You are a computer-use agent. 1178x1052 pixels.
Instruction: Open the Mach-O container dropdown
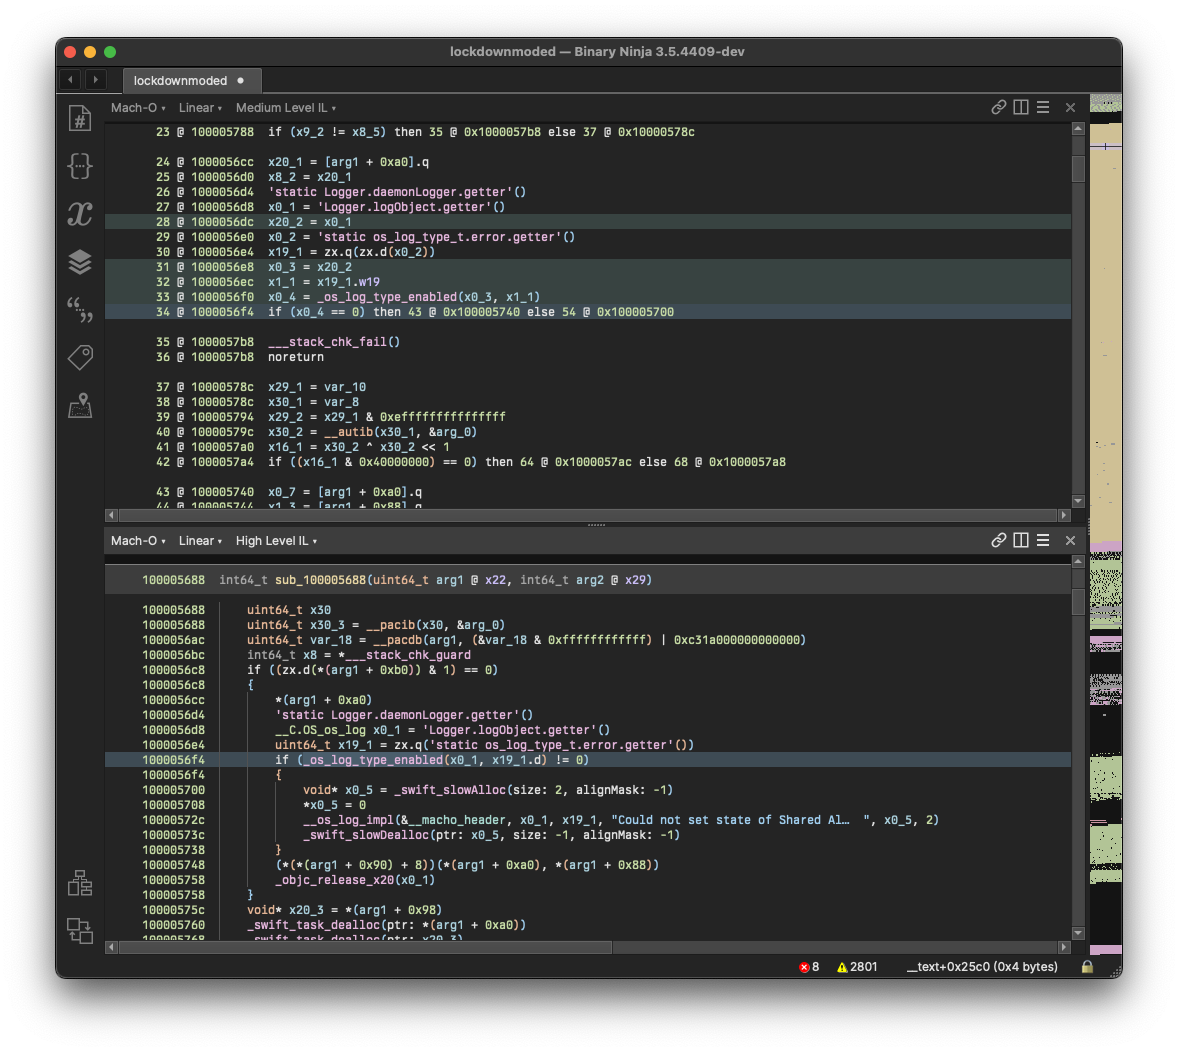[137, 107]
